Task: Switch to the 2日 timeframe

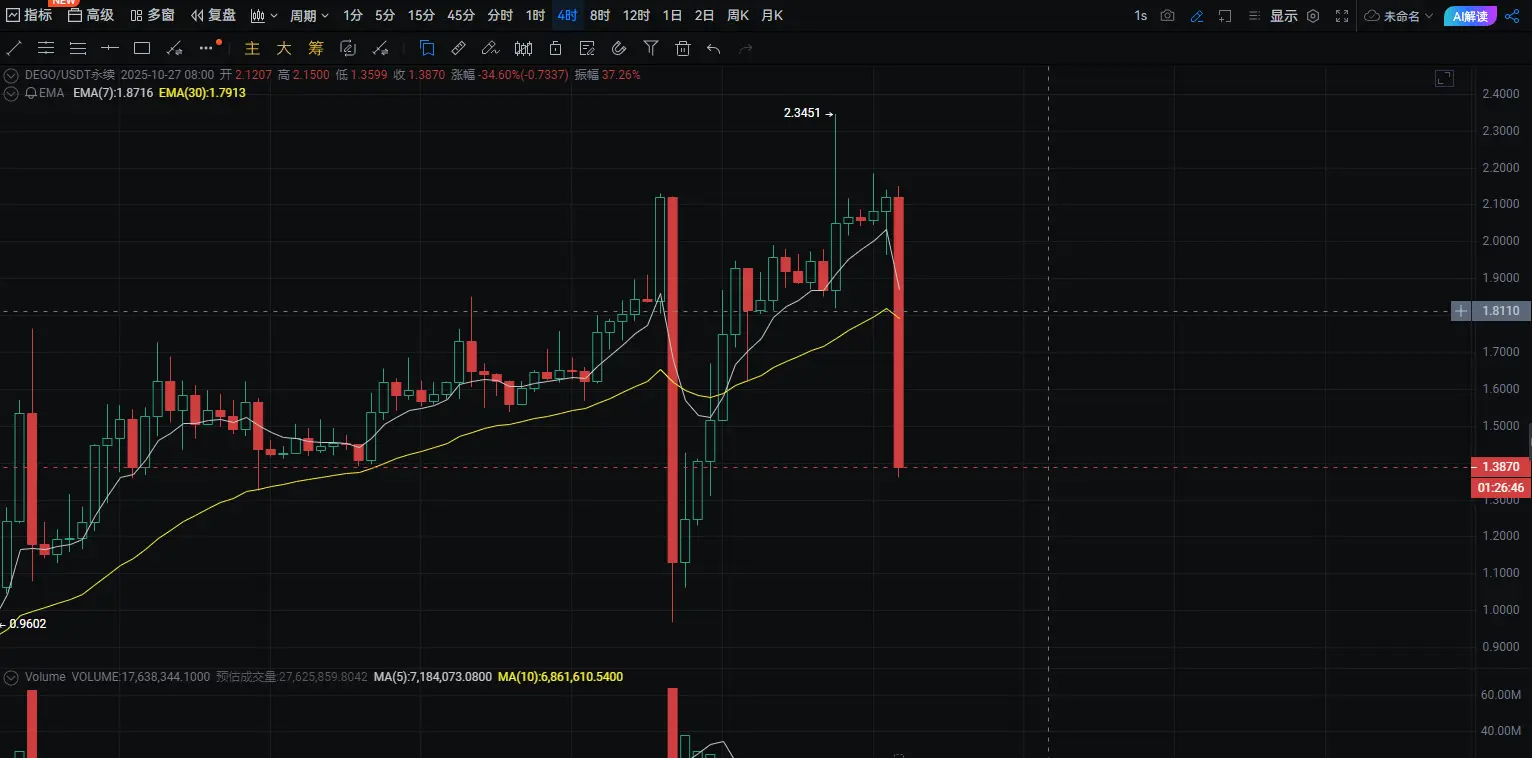Action: [x=705, y=15]
